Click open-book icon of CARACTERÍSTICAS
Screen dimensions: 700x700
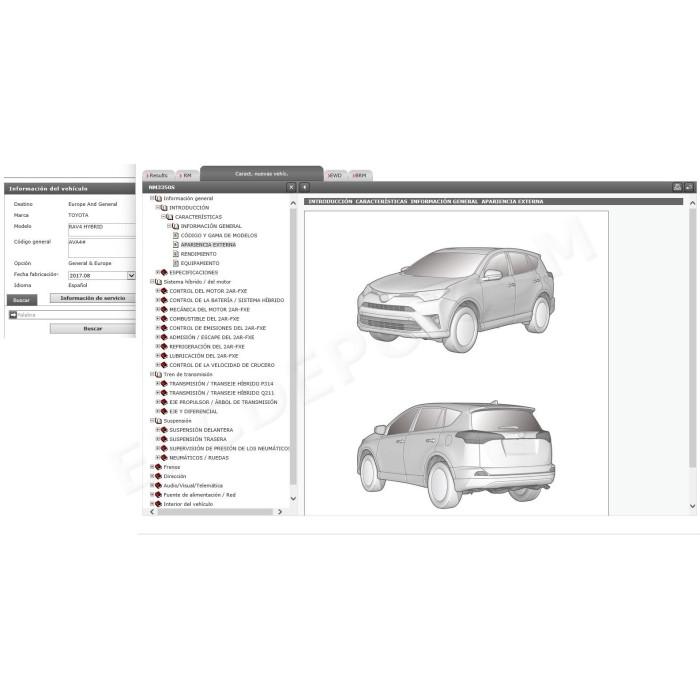170,217
